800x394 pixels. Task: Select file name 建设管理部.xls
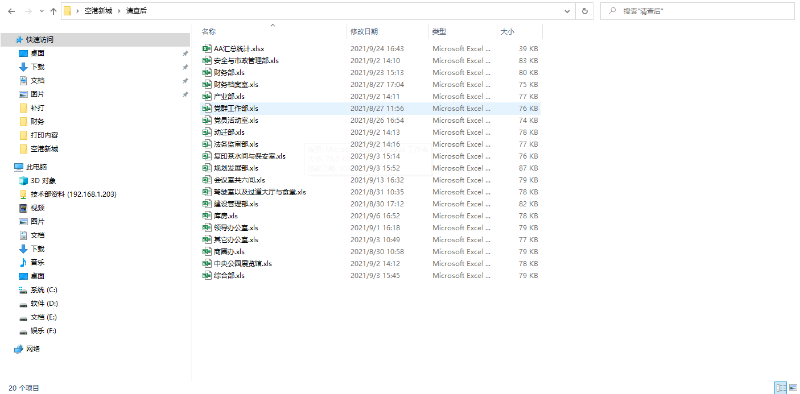[x=236, y=204]
